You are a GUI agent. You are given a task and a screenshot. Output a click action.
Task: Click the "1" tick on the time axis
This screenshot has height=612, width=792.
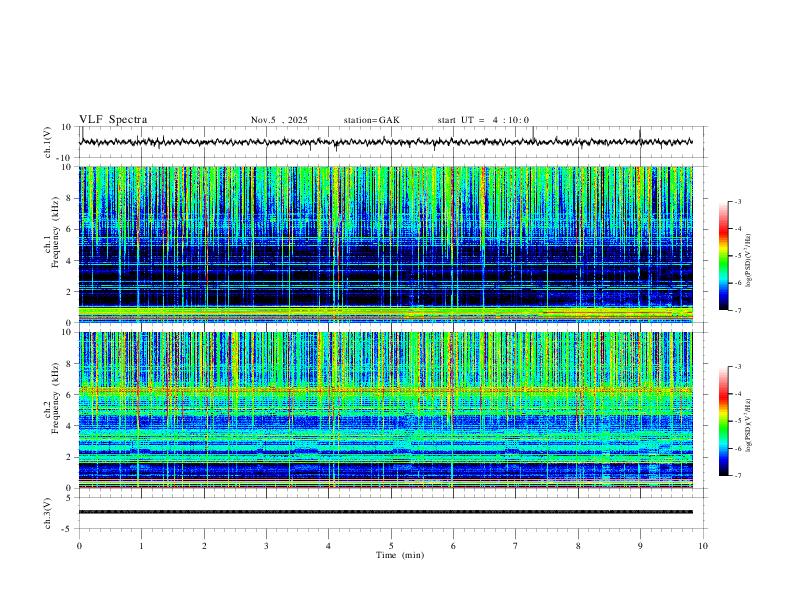click(x=142, y=546)
